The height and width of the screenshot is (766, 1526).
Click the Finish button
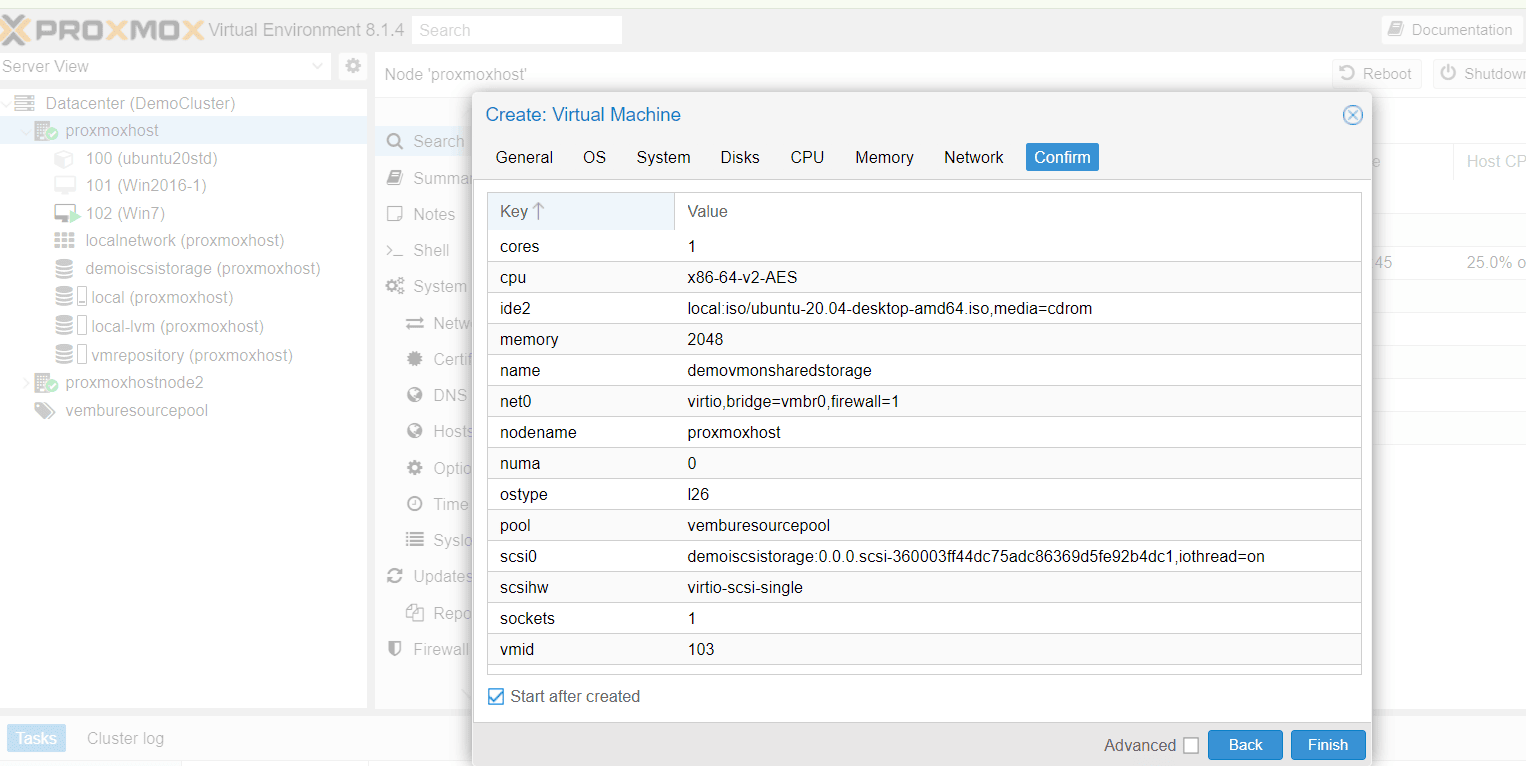[1328, 745]
